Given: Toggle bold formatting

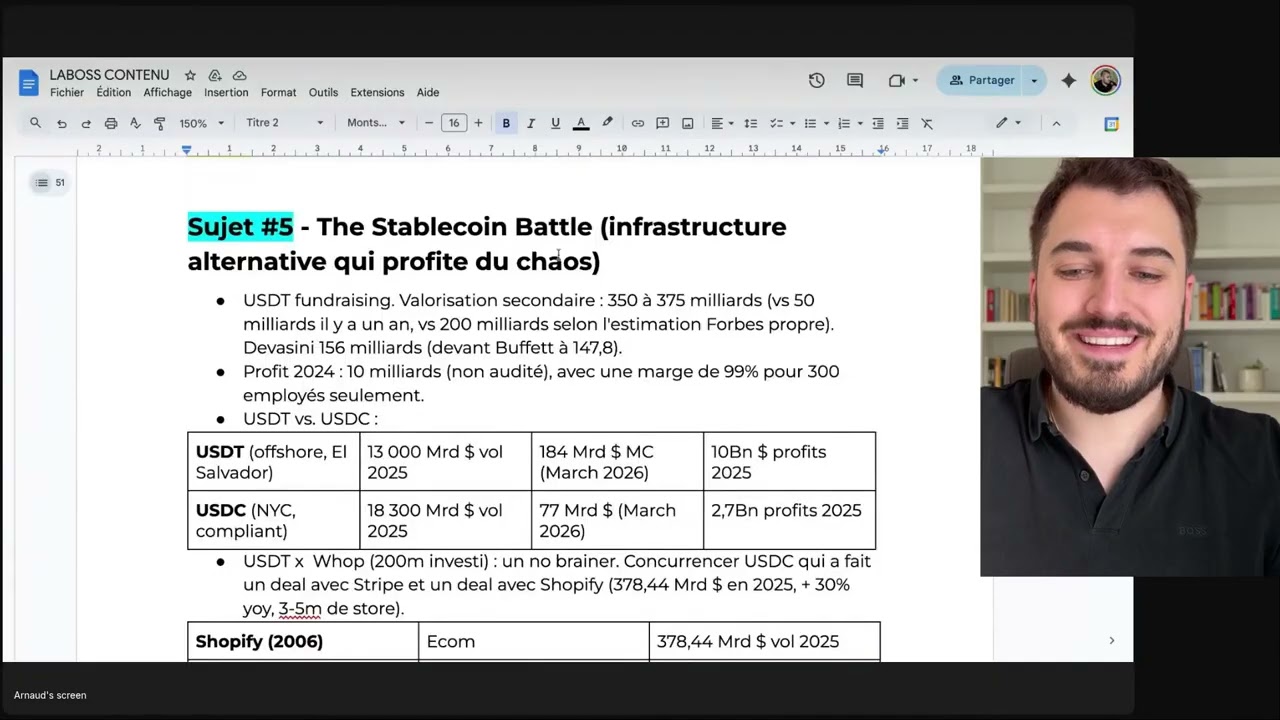Looking at the screenshot, I should point(506,123).
